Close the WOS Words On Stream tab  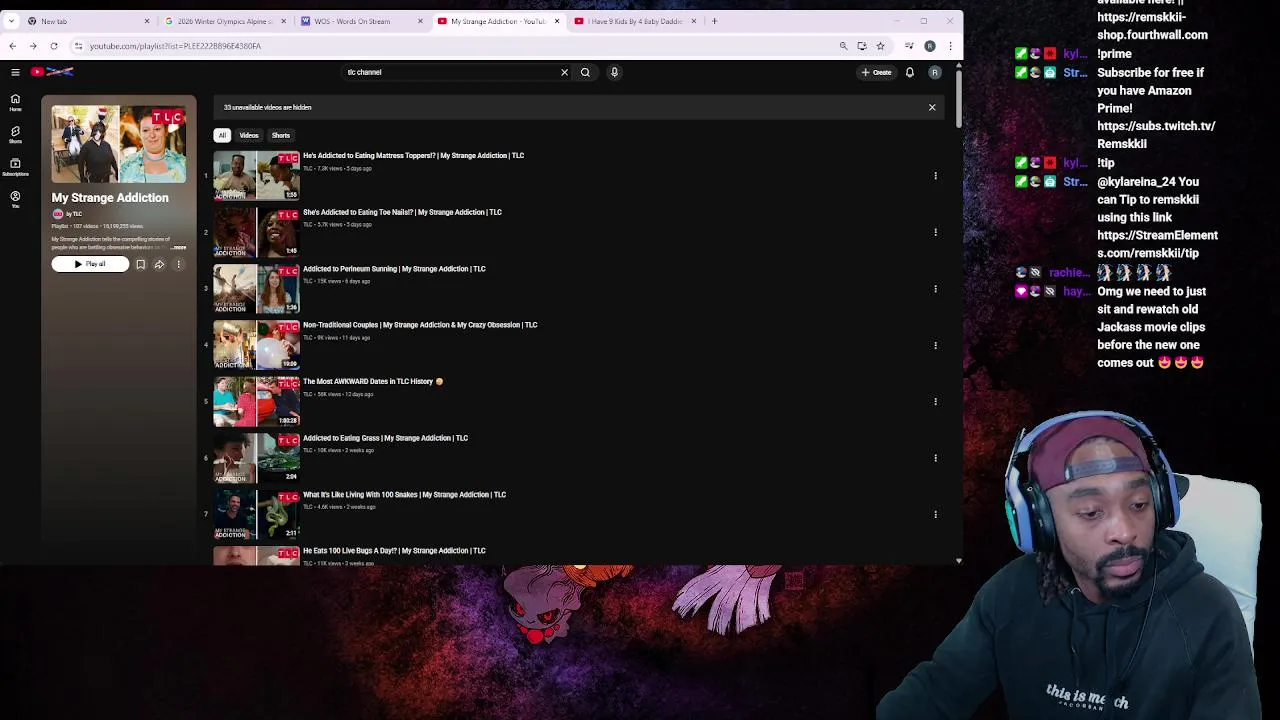pos(420,21)
